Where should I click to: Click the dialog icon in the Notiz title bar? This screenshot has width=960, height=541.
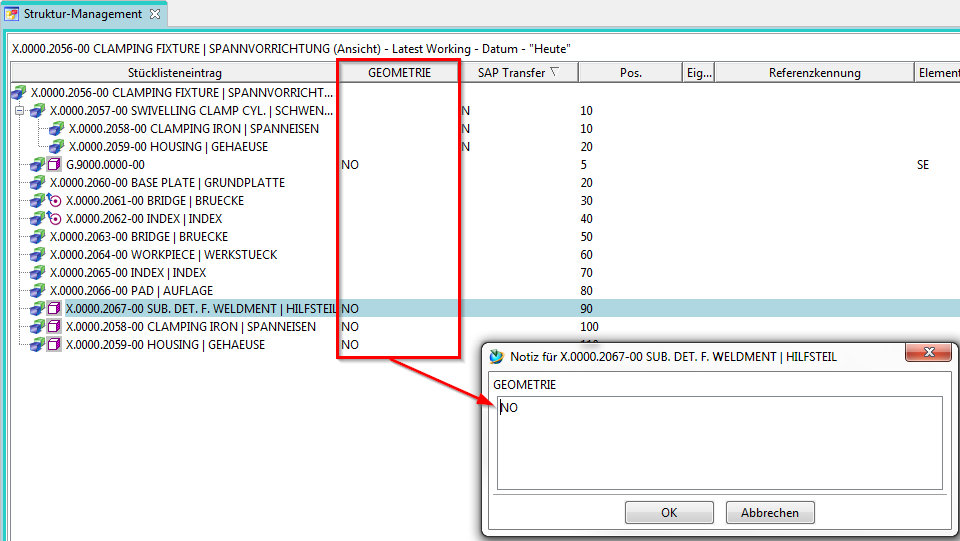coord(496,357)
